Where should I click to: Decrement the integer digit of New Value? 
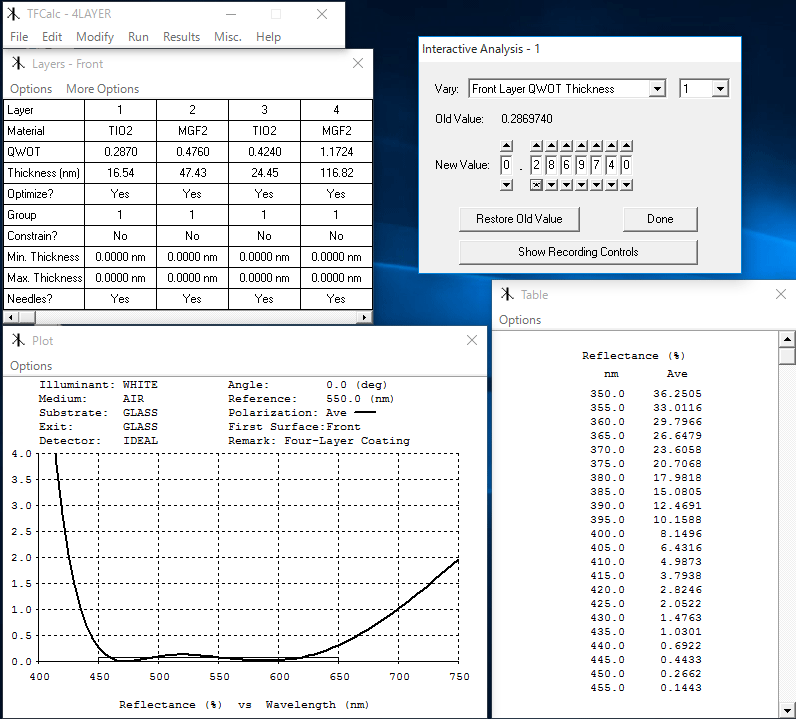point(506,185)
